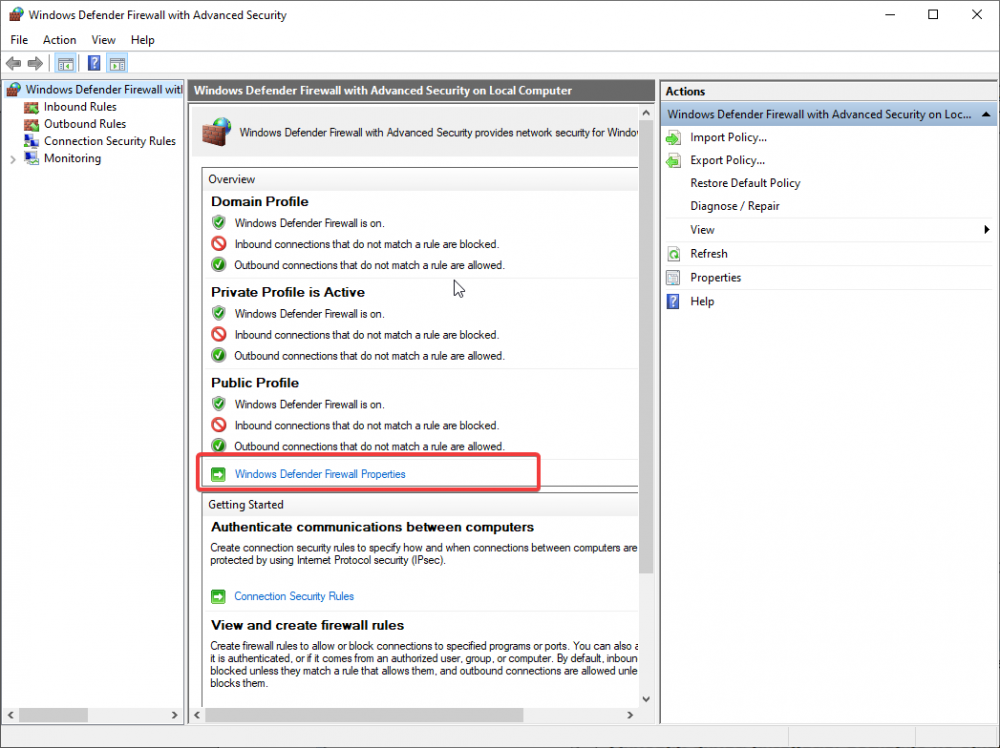Image resolution: width=1000 pixels, height=748 pixels.
Task: Open the View submenu arrow in Actions pane
Action: (987, 230)
